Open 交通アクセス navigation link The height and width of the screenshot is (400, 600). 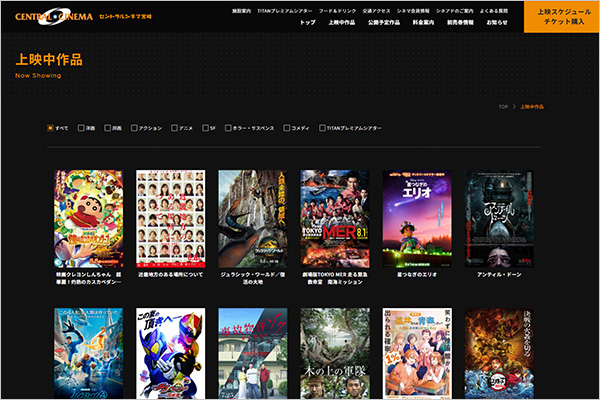pyautogui.click(x=377, y=11)
